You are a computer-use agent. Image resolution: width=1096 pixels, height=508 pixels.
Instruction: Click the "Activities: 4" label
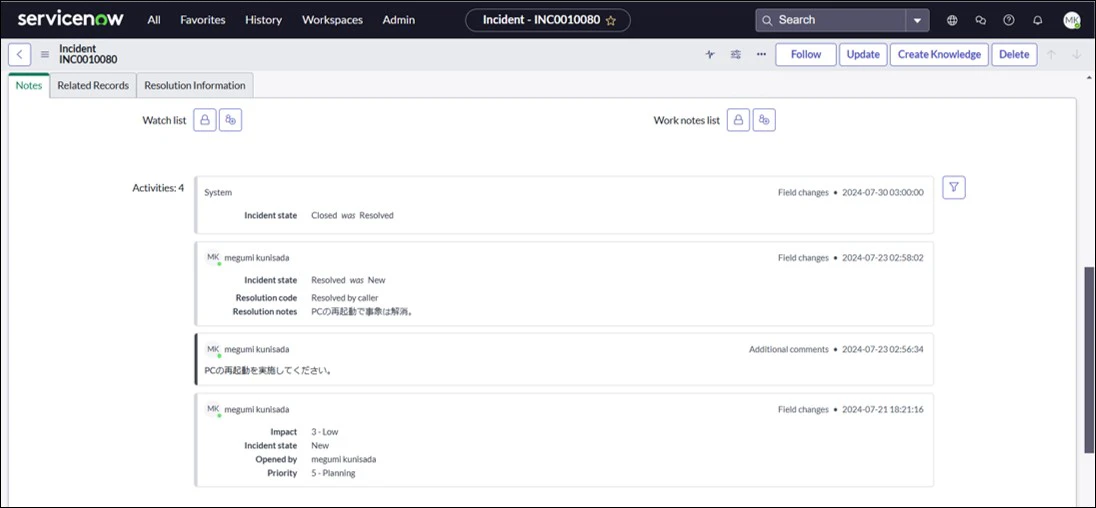pos(158,187)
